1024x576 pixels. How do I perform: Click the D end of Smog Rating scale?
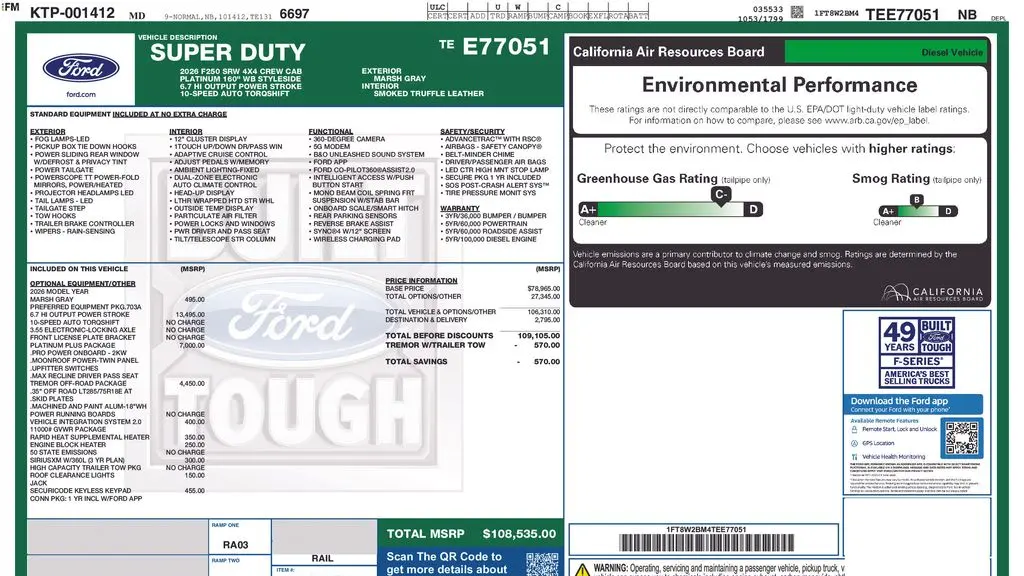click(948, 211)
